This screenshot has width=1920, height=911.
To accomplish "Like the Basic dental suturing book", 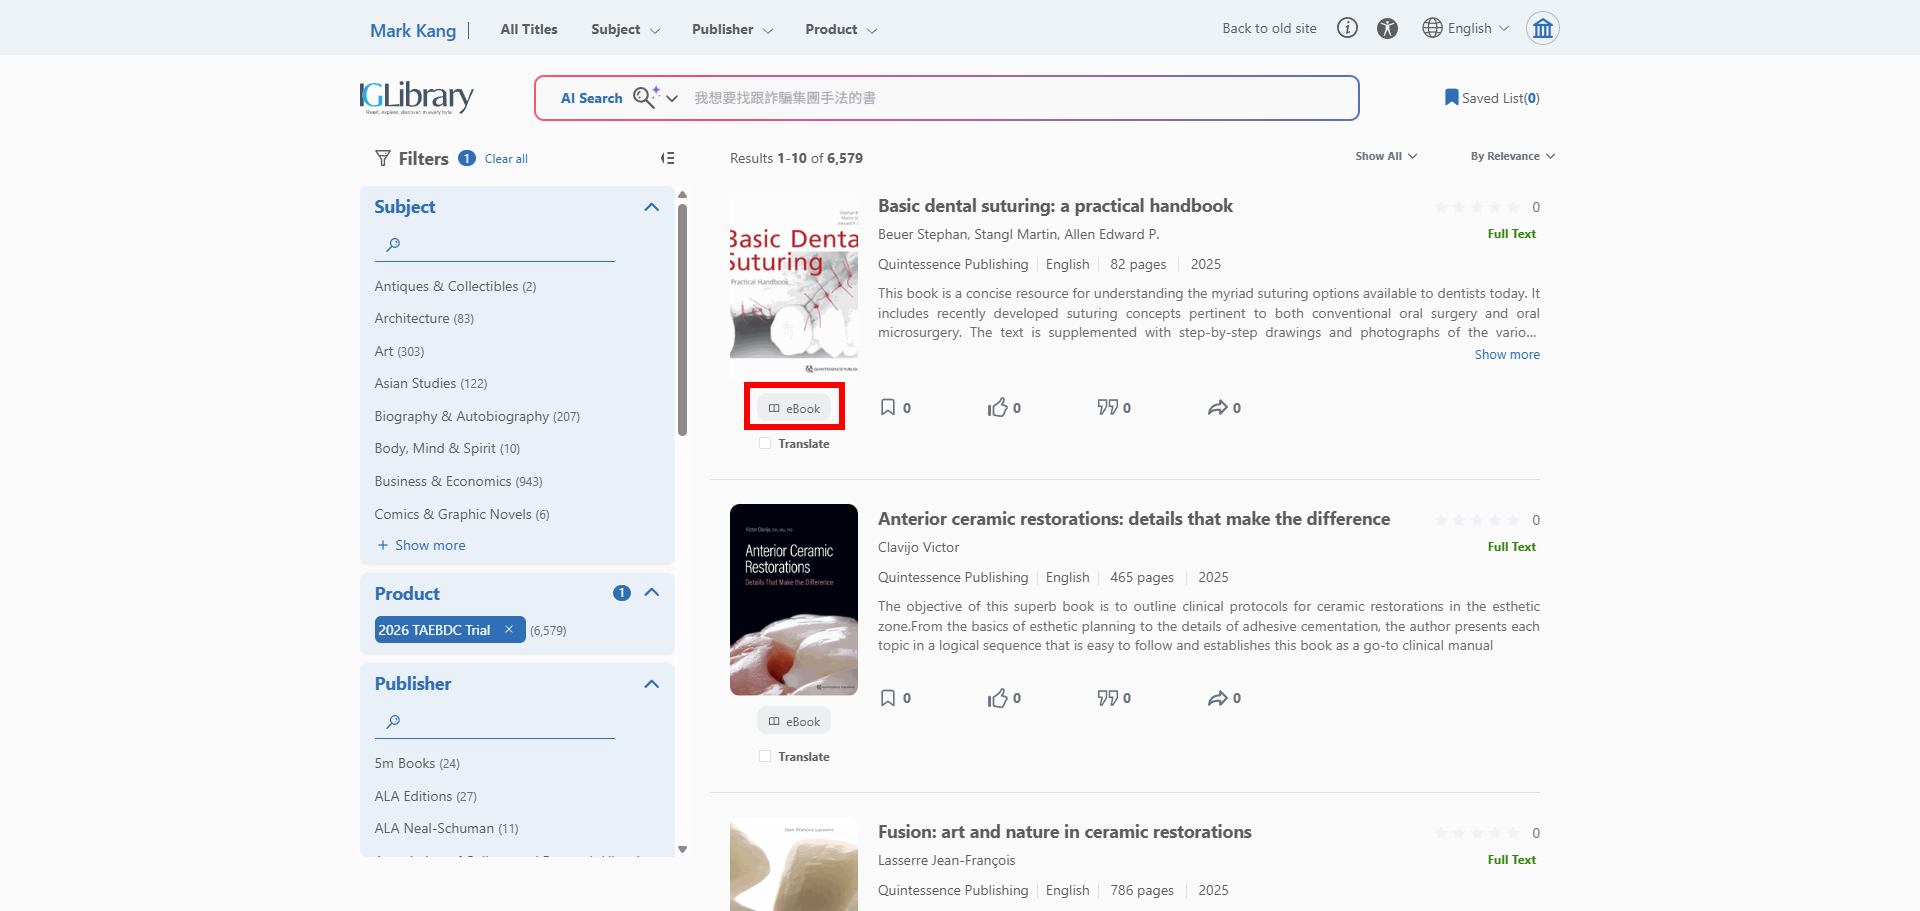I will pos(997,407).
